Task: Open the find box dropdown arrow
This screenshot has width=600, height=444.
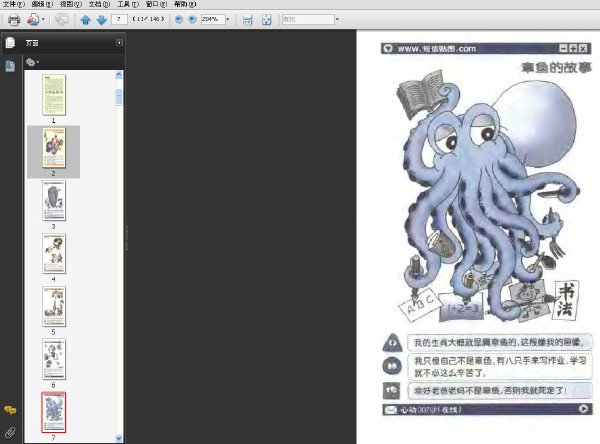Action: click(337, 19)
